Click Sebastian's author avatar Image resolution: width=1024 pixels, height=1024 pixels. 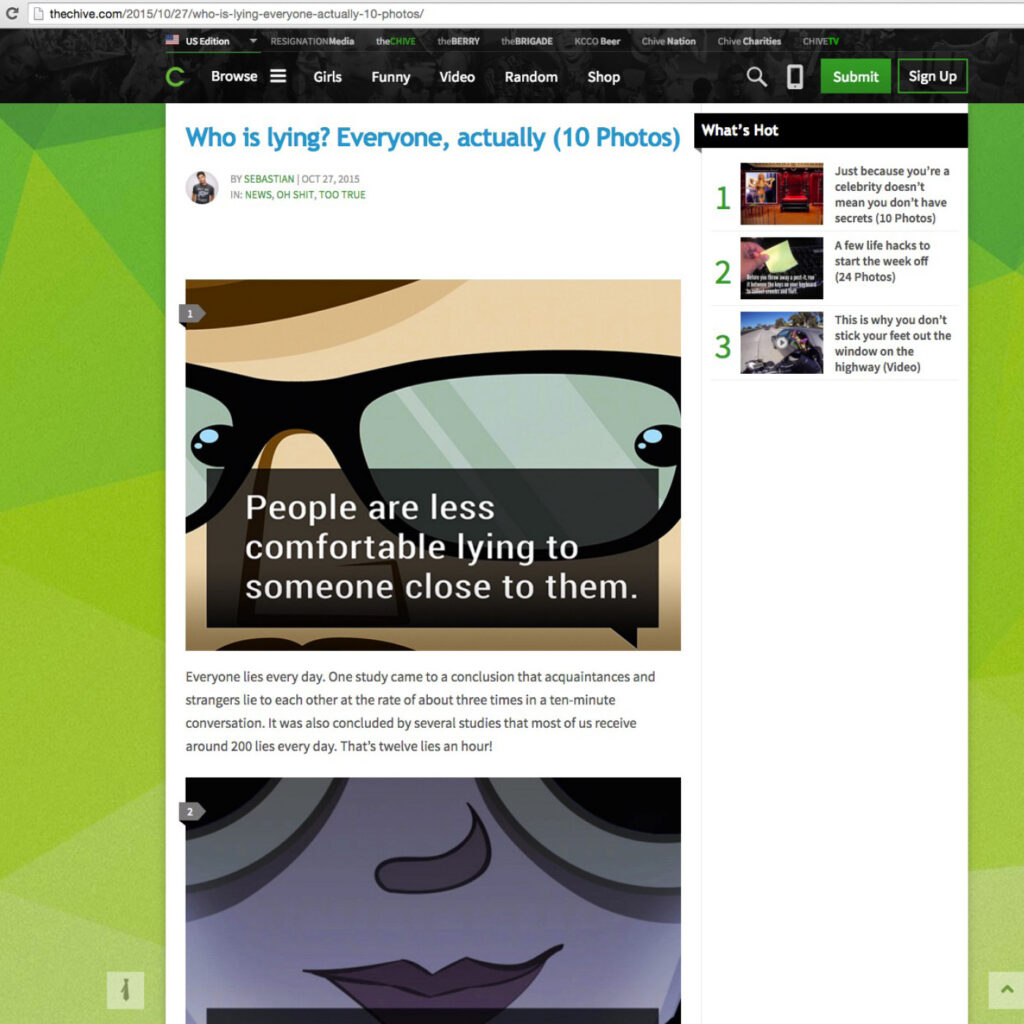pyautogui.click(x=202, y=187)
